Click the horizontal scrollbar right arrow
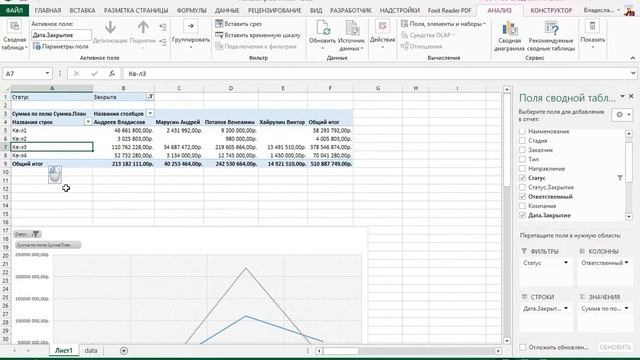Screen dimensions: 640x360 coord(498,351)
